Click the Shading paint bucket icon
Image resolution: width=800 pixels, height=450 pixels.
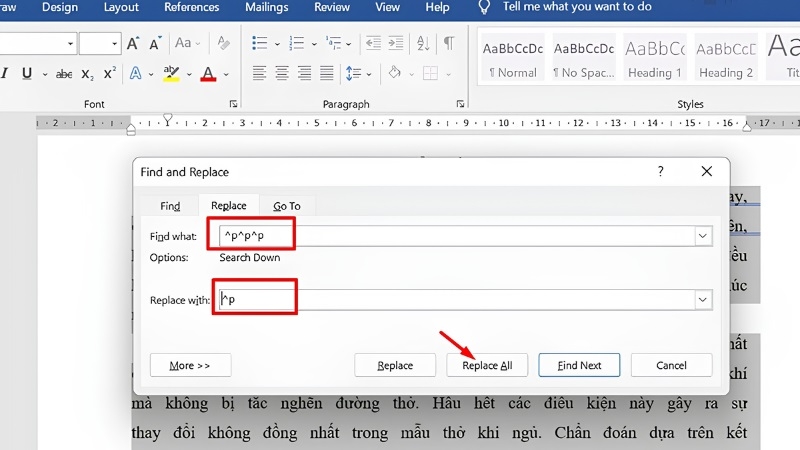[x=394, y=73]
